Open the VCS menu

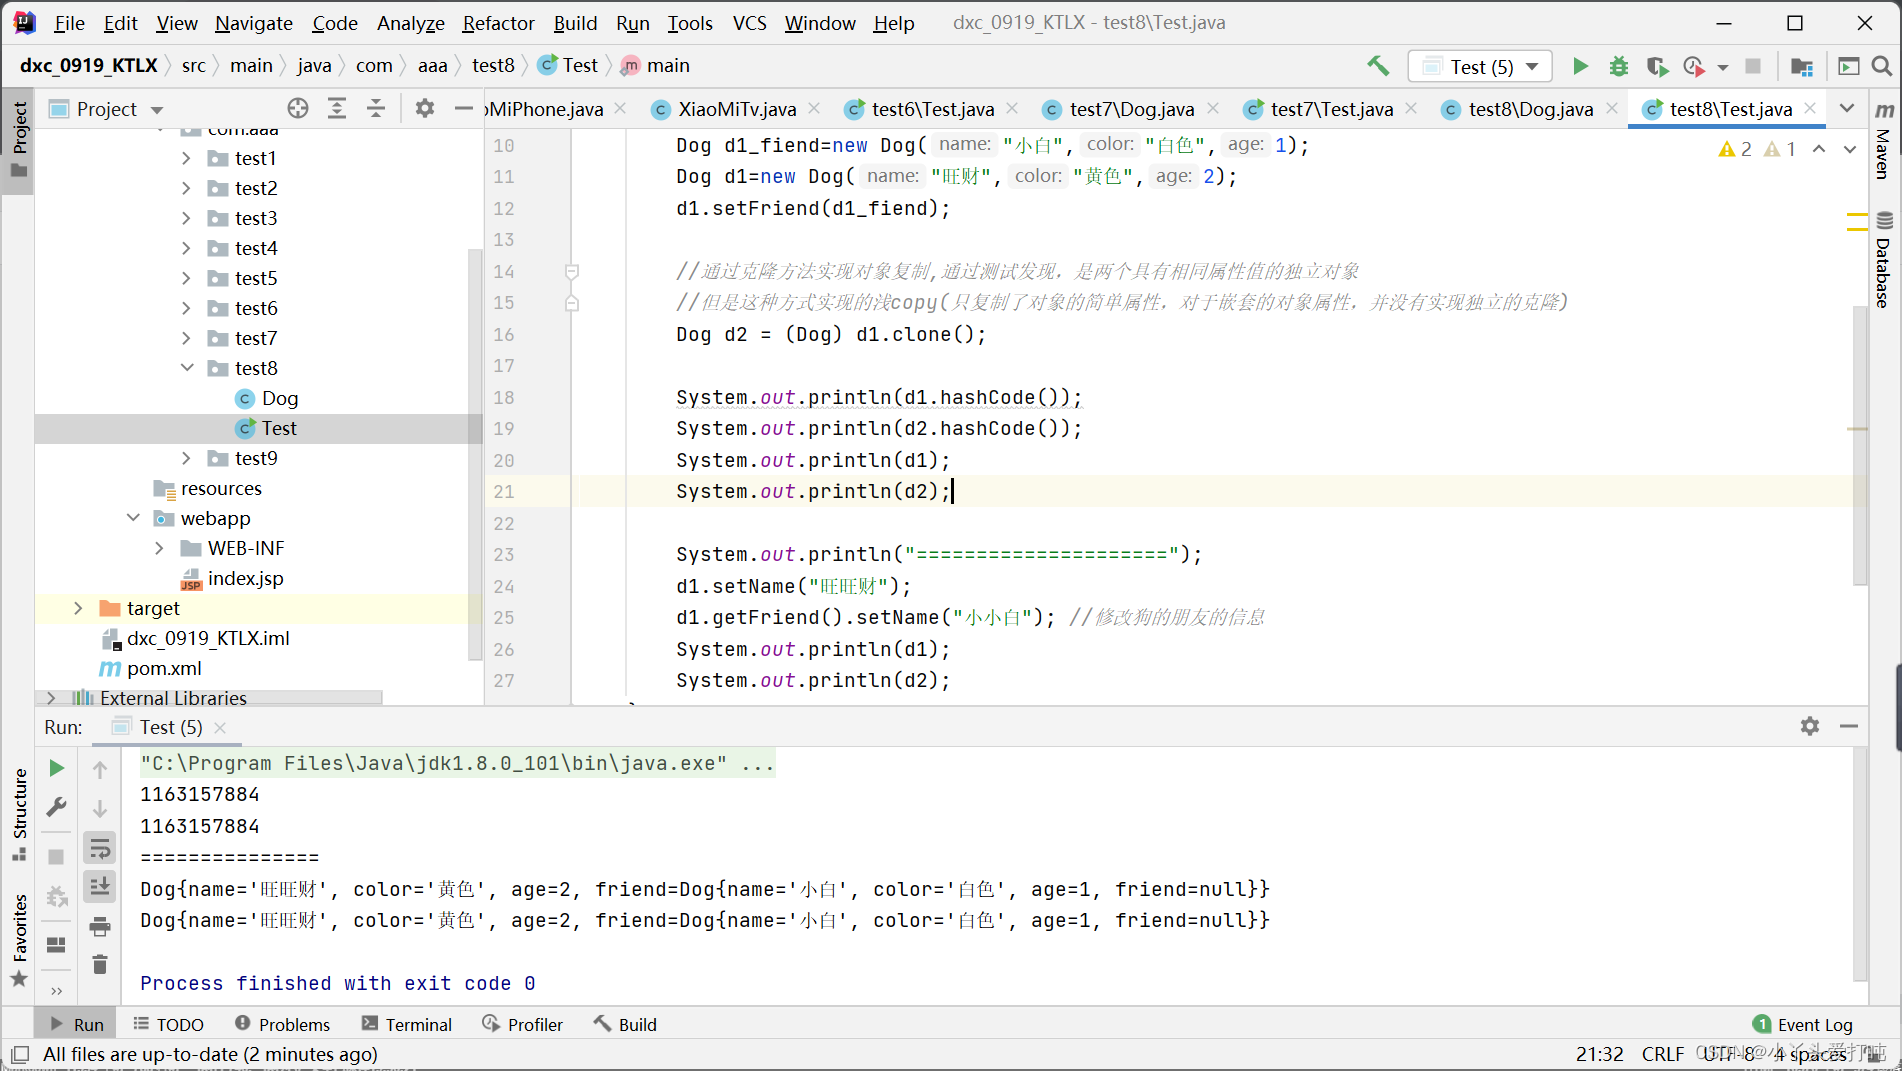point(749,22)
